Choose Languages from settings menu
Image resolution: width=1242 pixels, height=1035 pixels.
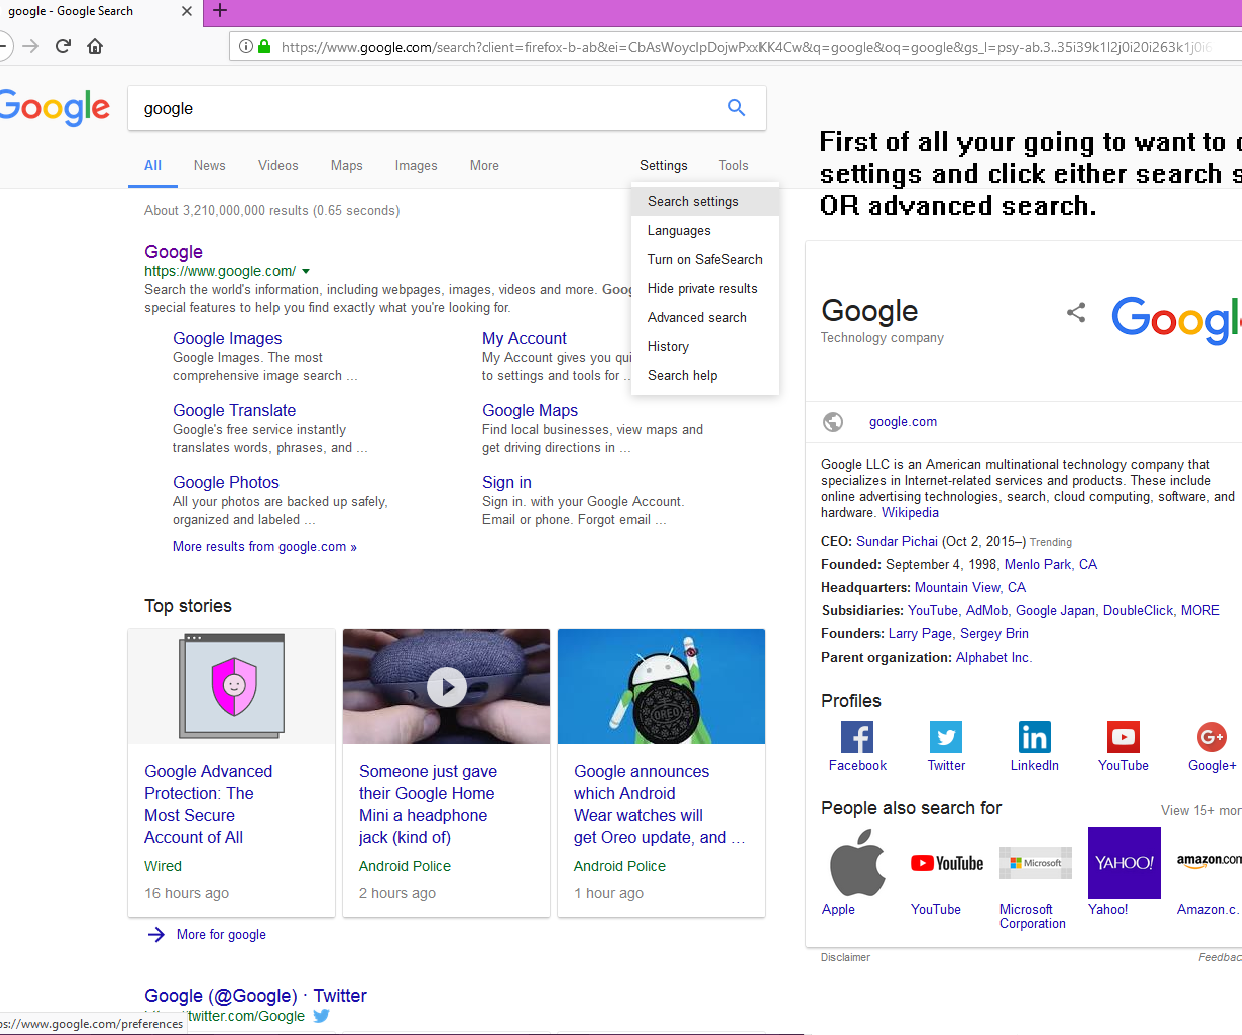705,230
